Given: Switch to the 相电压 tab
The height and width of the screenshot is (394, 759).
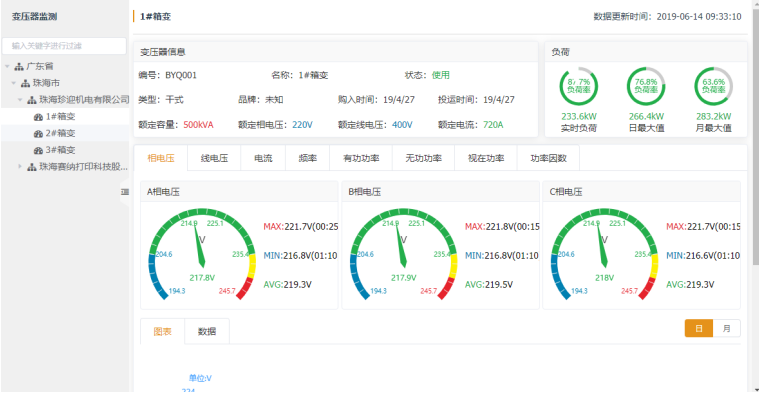Looking at the screenshot, I should point(161,158).
